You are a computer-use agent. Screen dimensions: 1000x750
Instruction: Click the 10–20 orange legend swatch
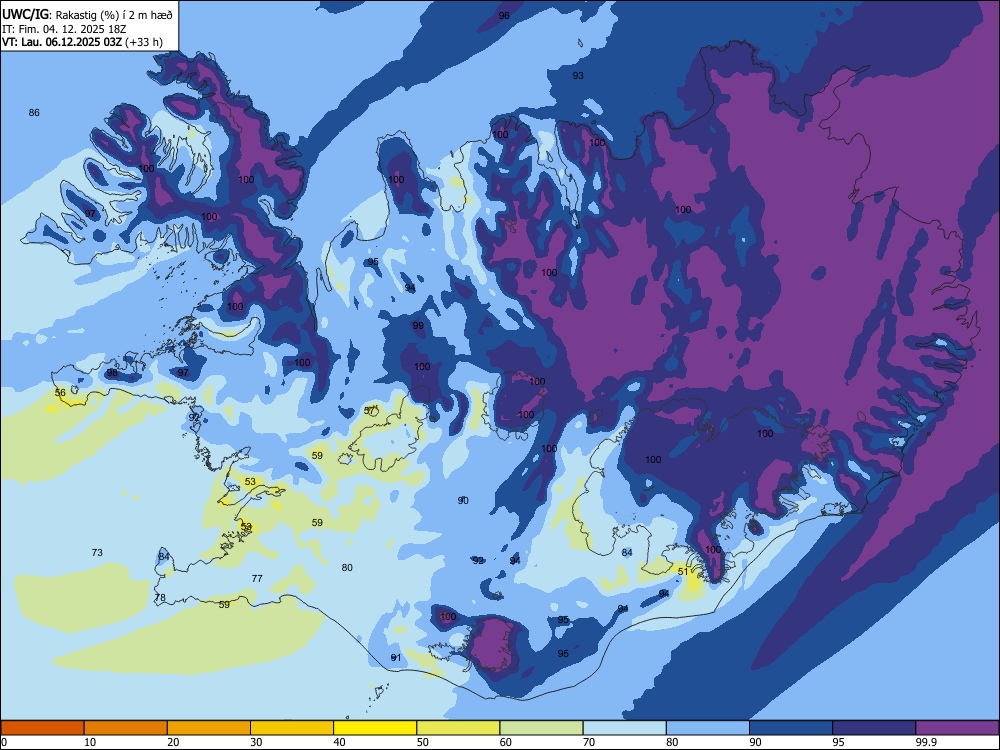(x=126, y=728)
